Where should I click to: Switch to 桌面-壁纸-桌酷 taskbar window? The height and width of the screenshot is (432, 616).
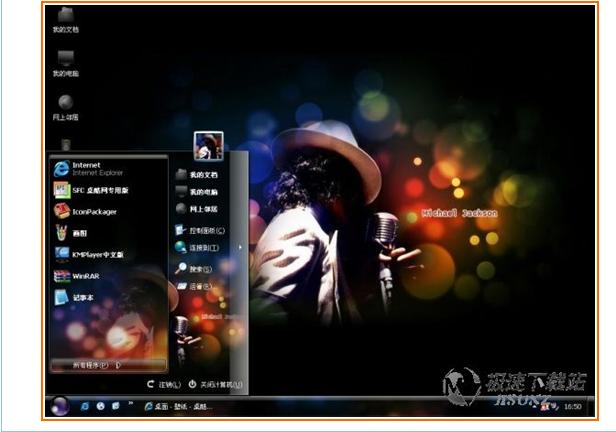(x=178, y=406)
